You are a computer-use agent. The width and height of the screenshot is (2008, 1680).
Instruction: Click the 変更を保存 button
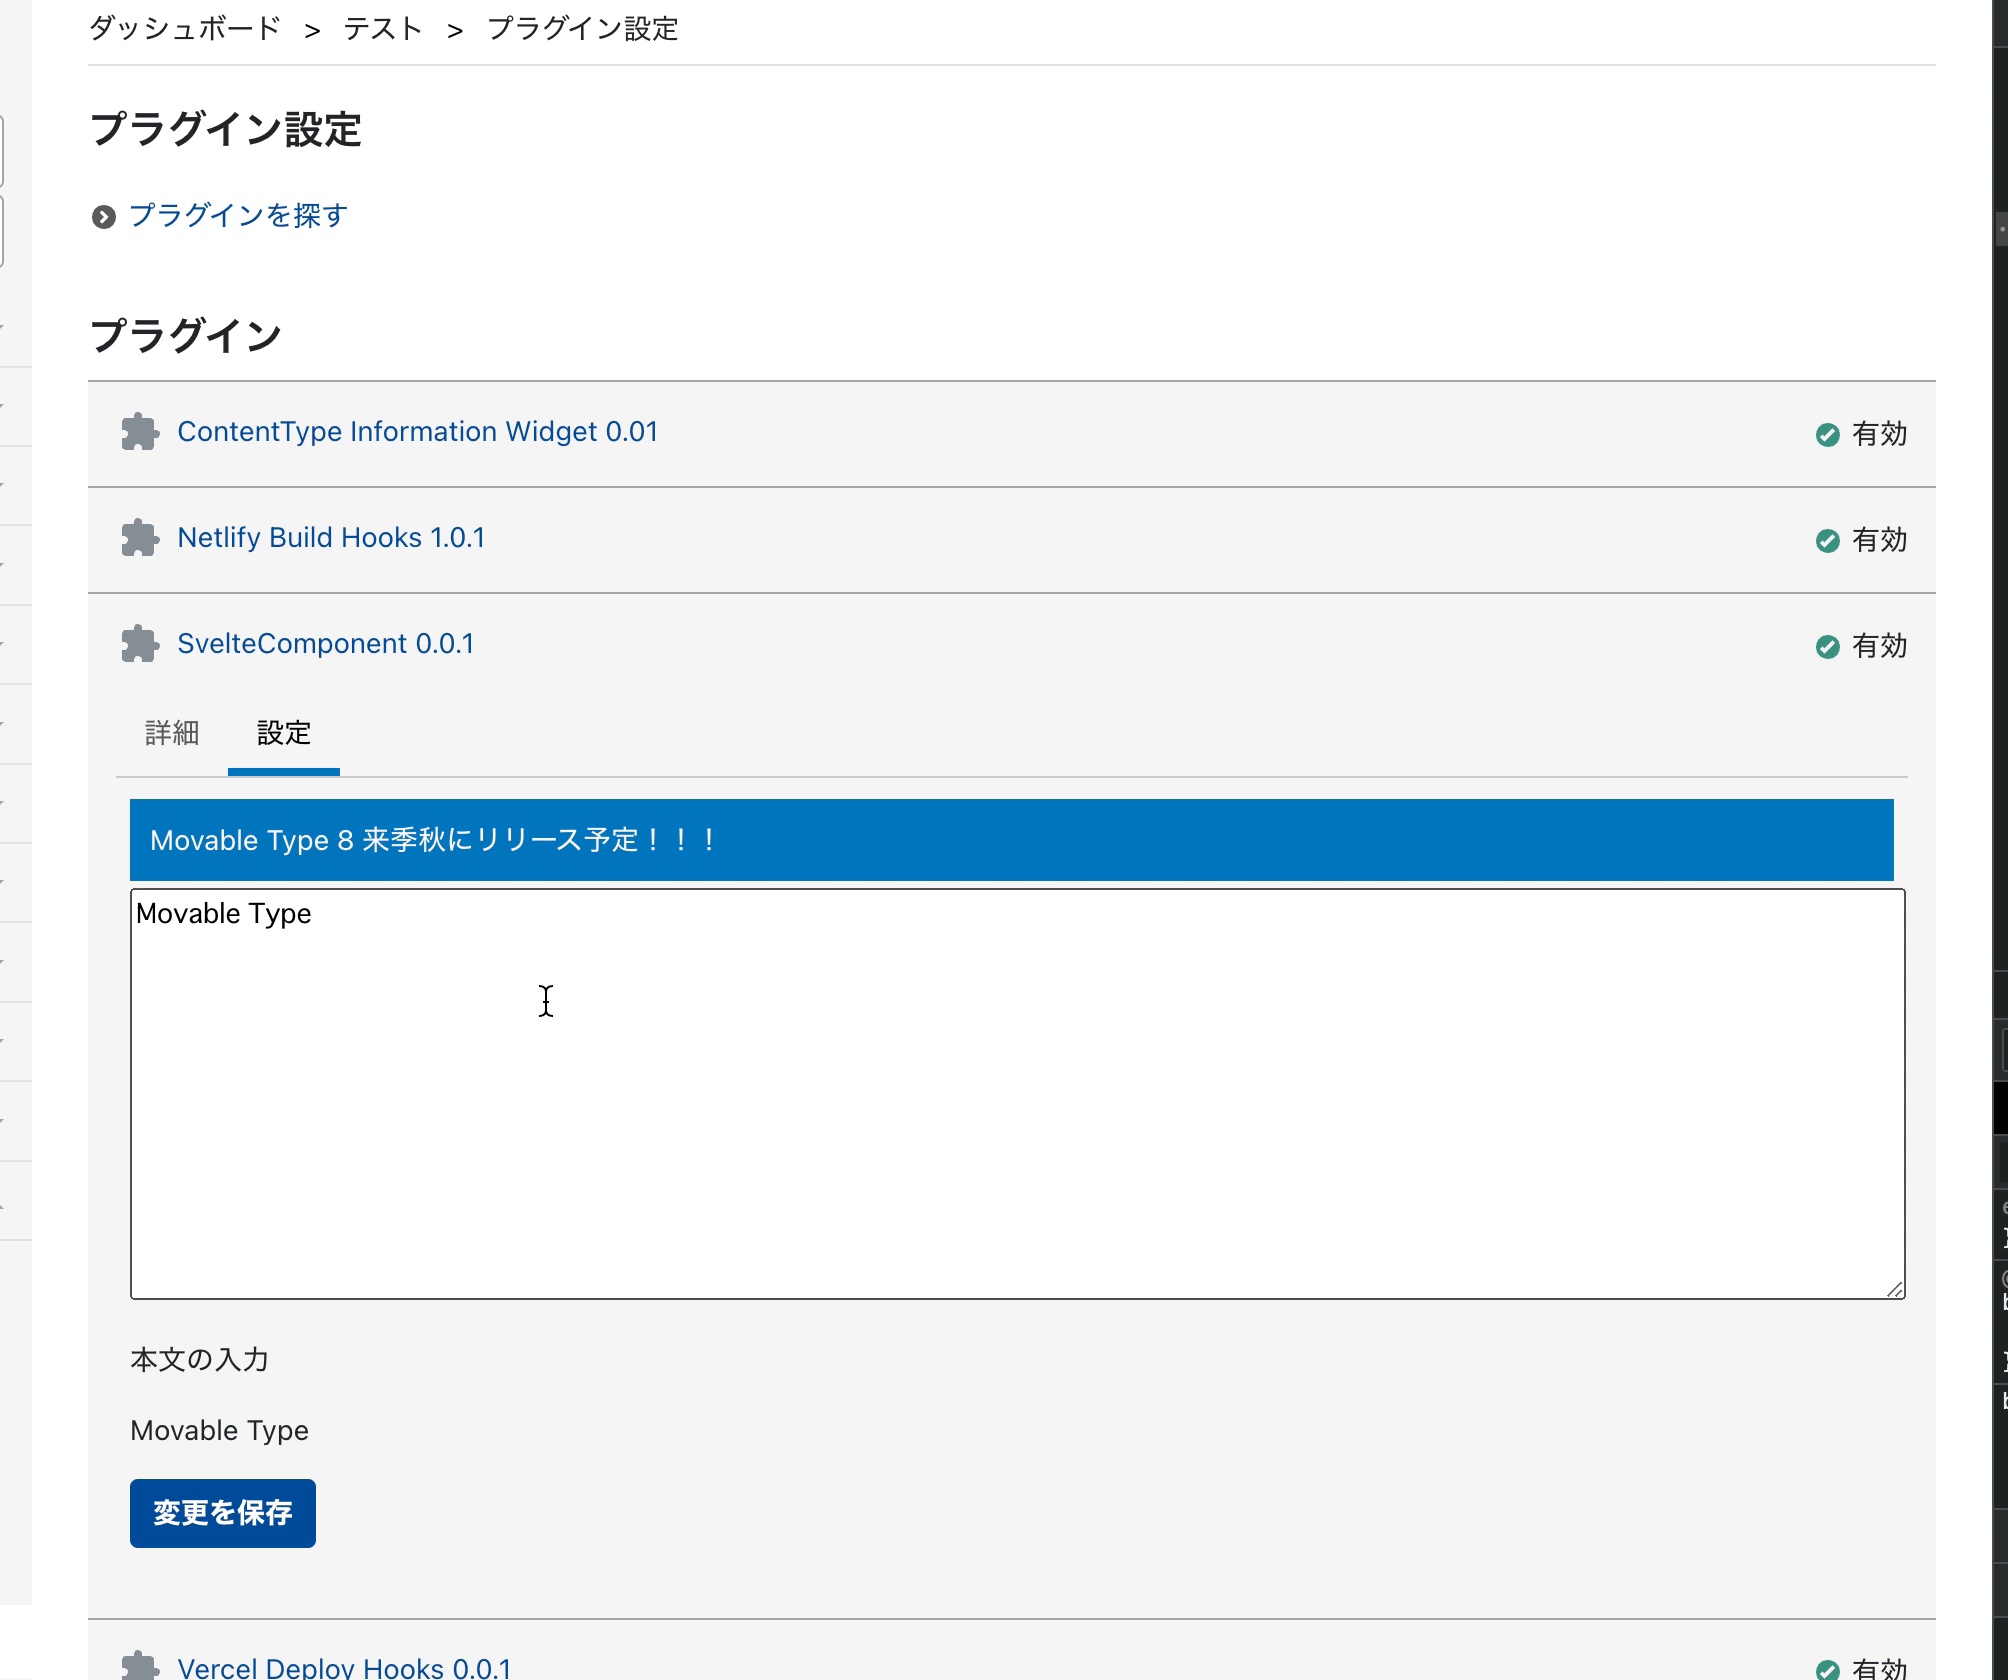pyautogui.click(x=222, y=1513)
